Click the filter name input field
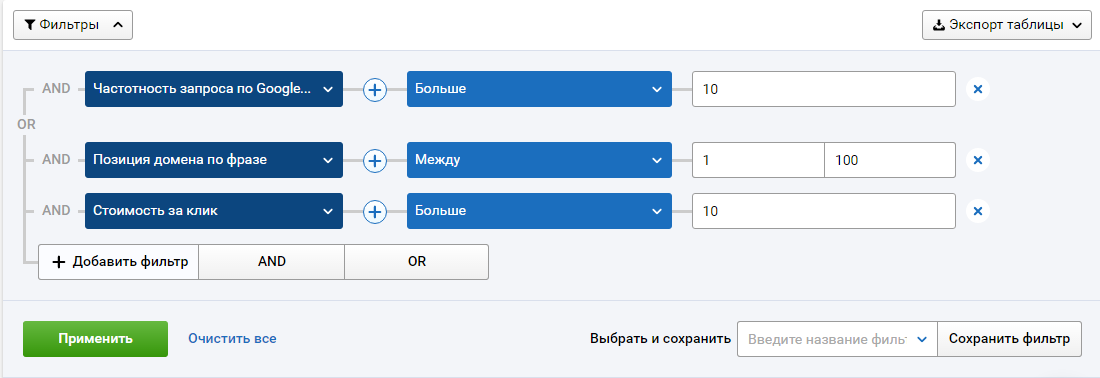The image size is (1100, 378). [828, 339]
